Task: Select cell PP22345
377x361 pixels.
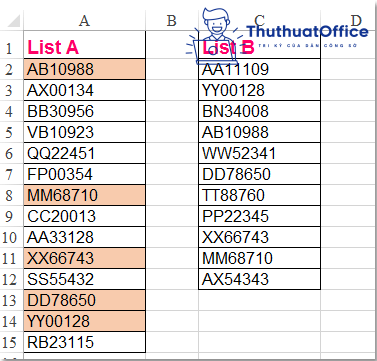Action: point(260,216)
